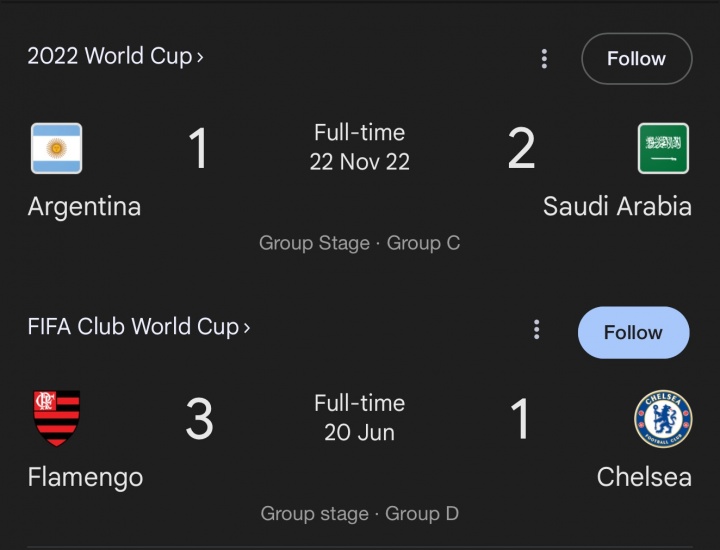Select the Flamengo team name
This screenshot has height=550, width=720.
pos(85,478)
